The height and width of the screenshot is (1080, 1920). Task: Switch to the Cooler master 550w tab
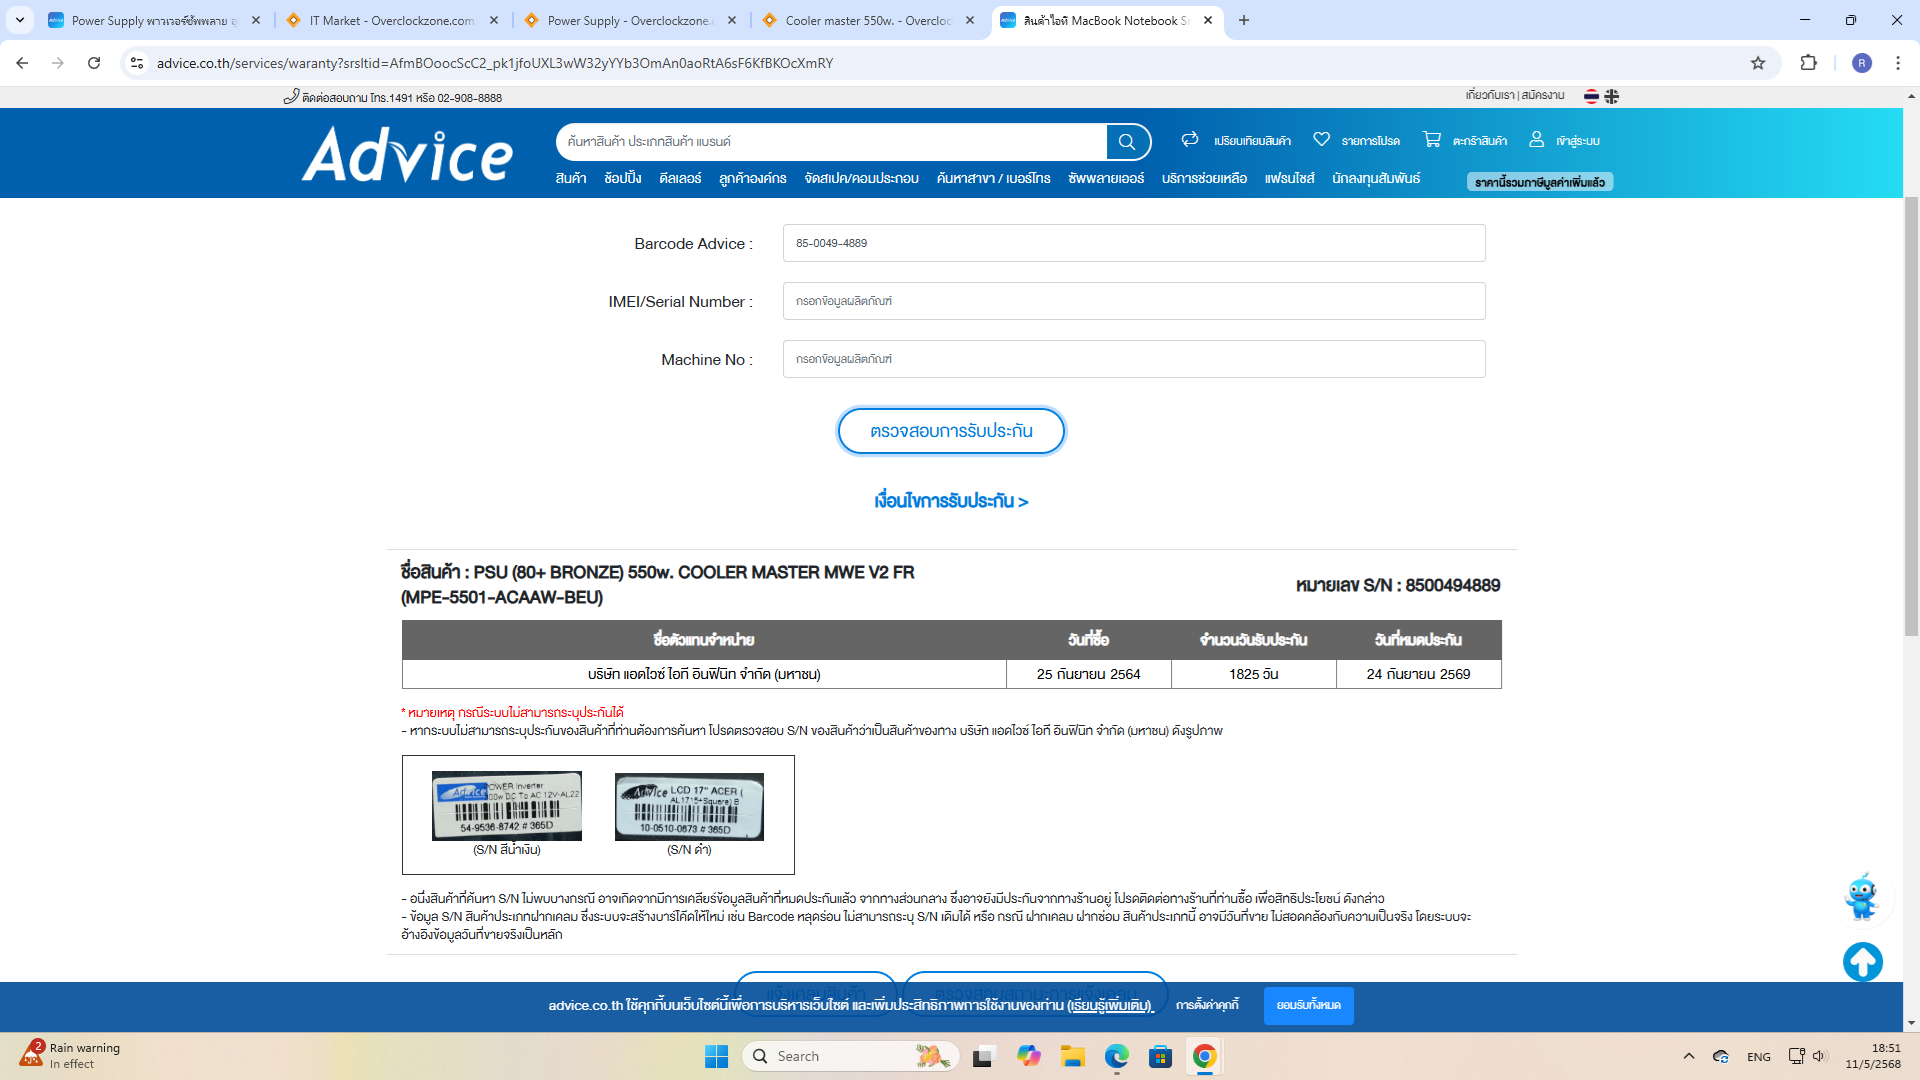868,20
